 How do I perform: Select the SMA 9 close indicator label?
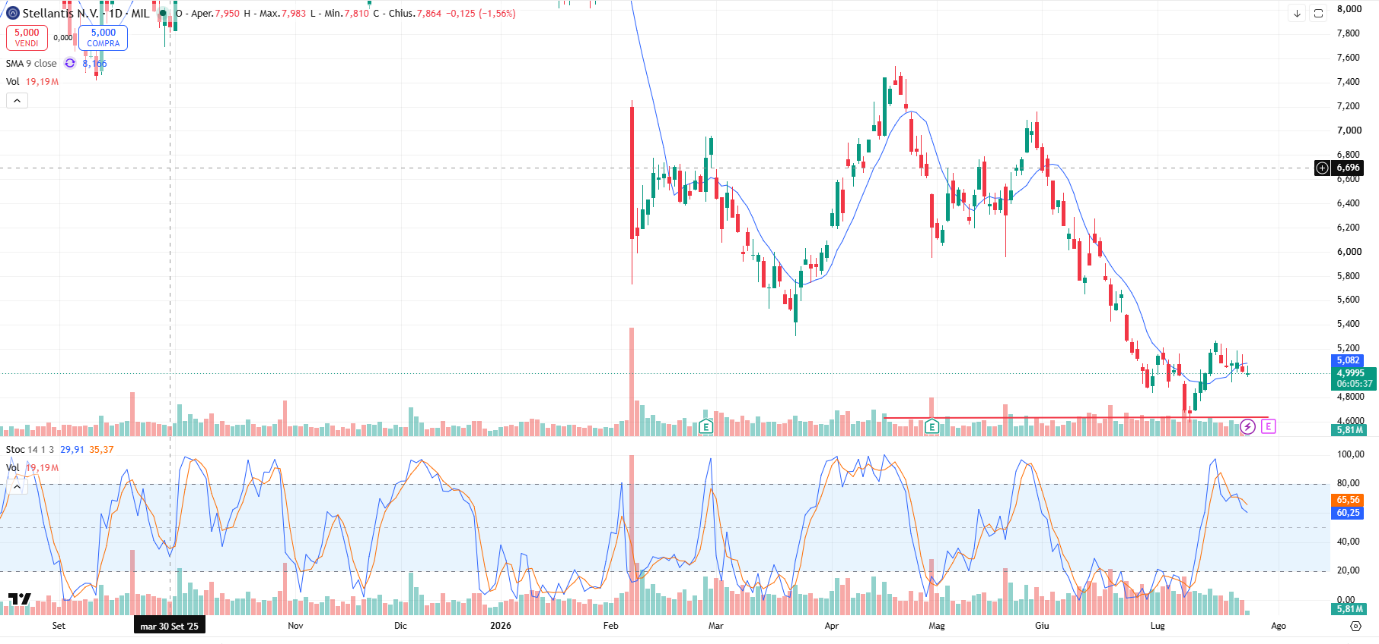(x=32, y=63)
